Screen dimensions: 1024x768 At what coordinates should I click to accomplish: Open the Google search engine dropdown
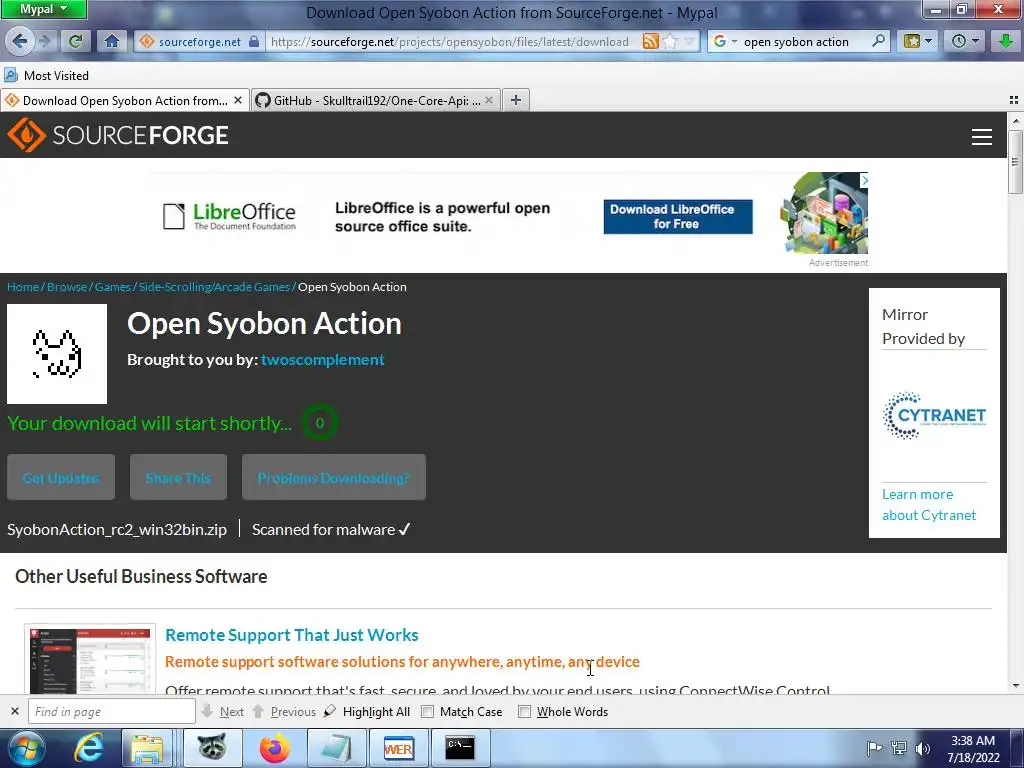click(x=724, y=41)
